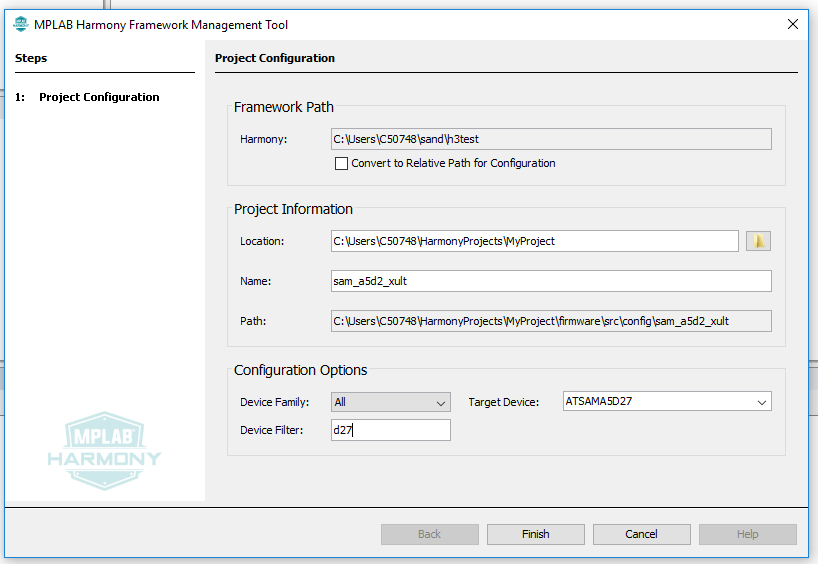Click the Harmony label
Viewport: 818px width, 564px height.
coord(263,139)
